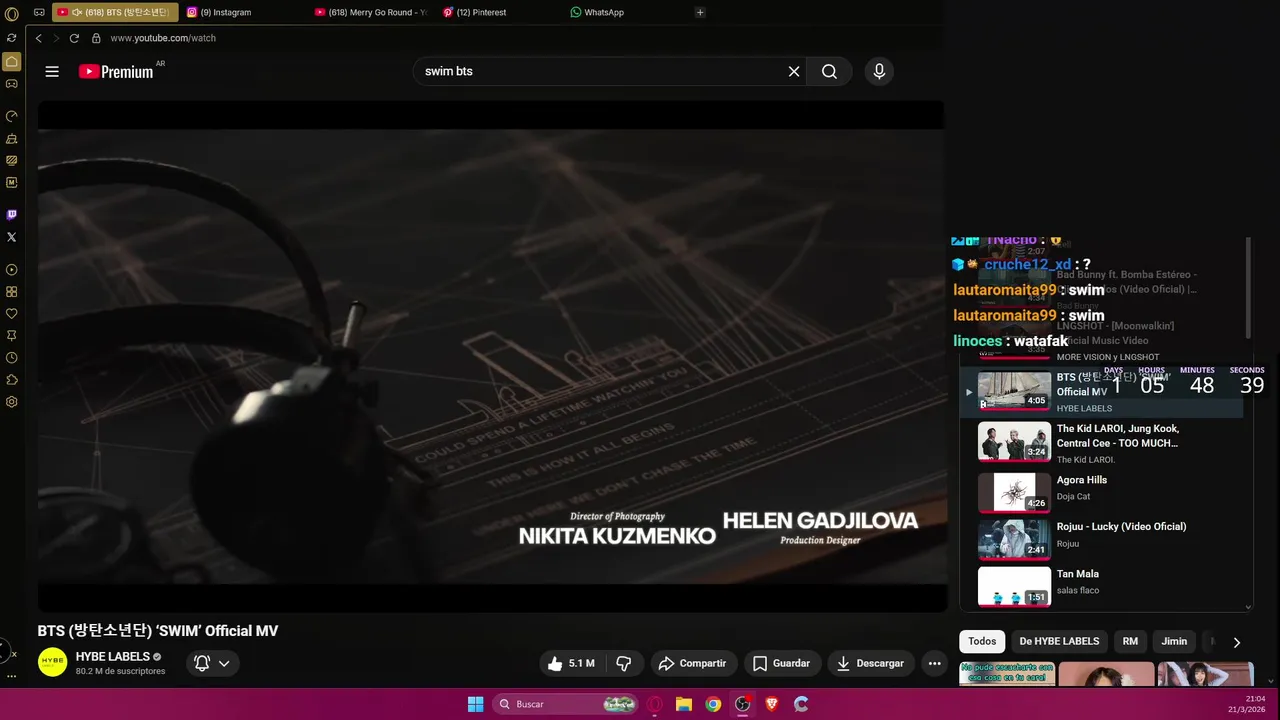
Task: Switch to the Pinterest tab
Action: [498, 12]
